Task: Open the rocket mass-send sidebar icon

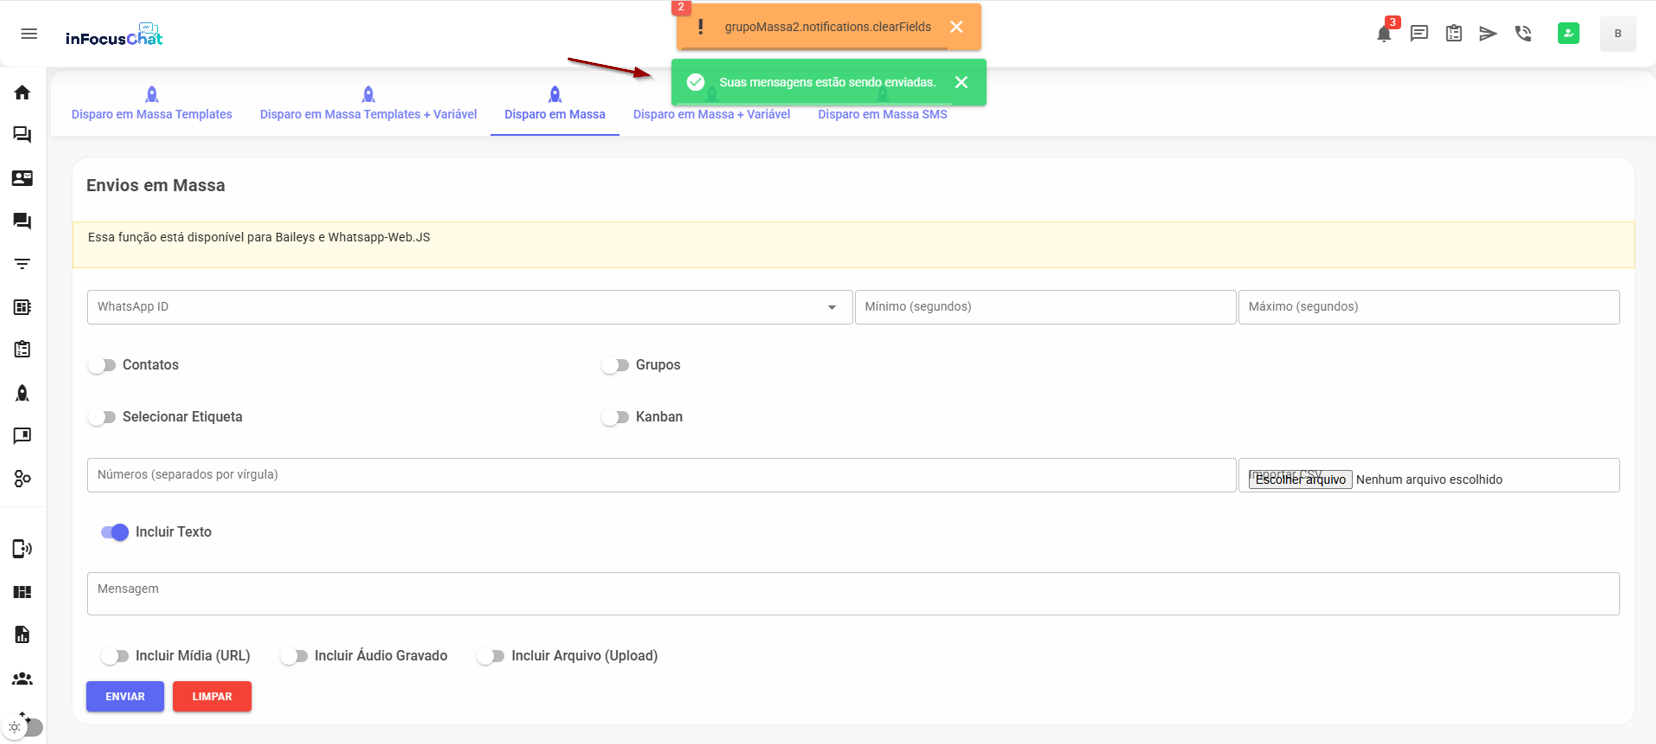Action: (x=22, y=393)
